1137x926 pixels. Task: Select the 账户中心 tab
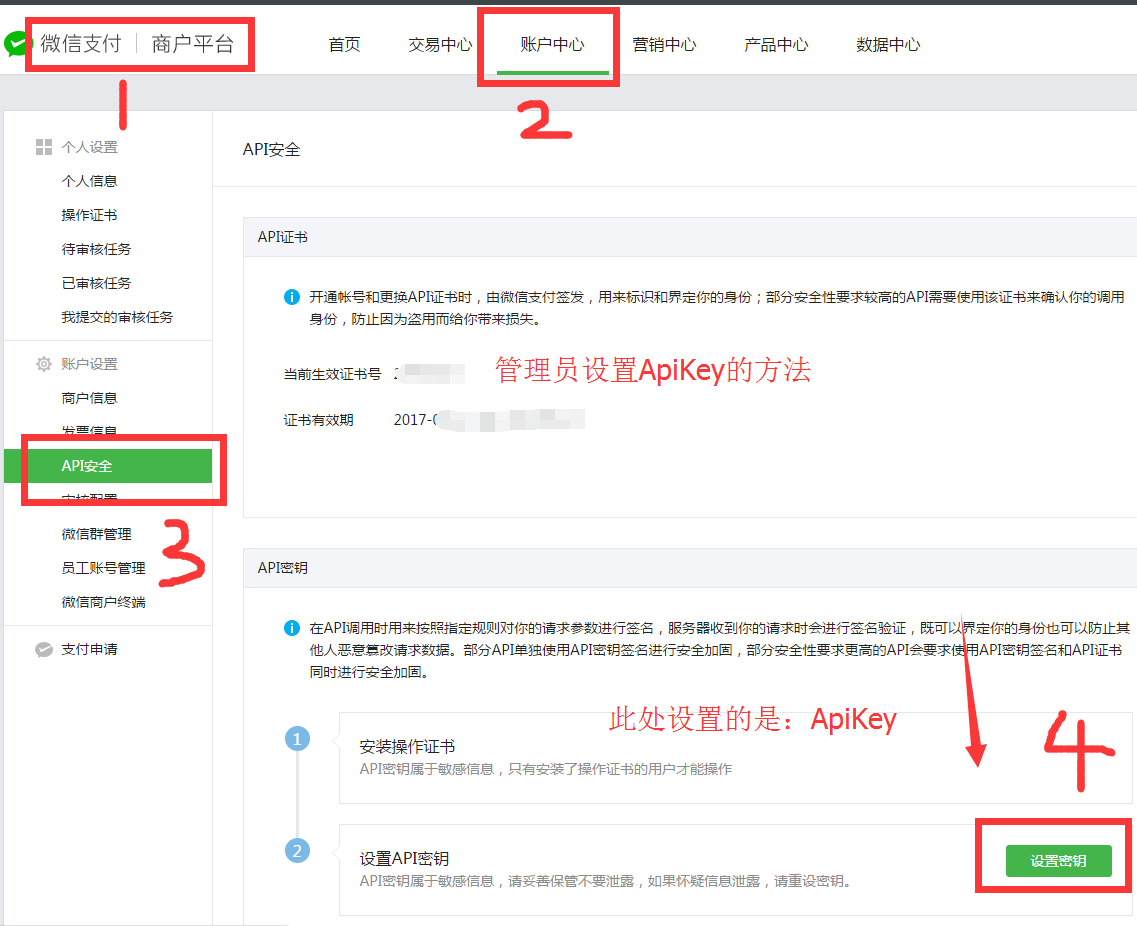553,44
